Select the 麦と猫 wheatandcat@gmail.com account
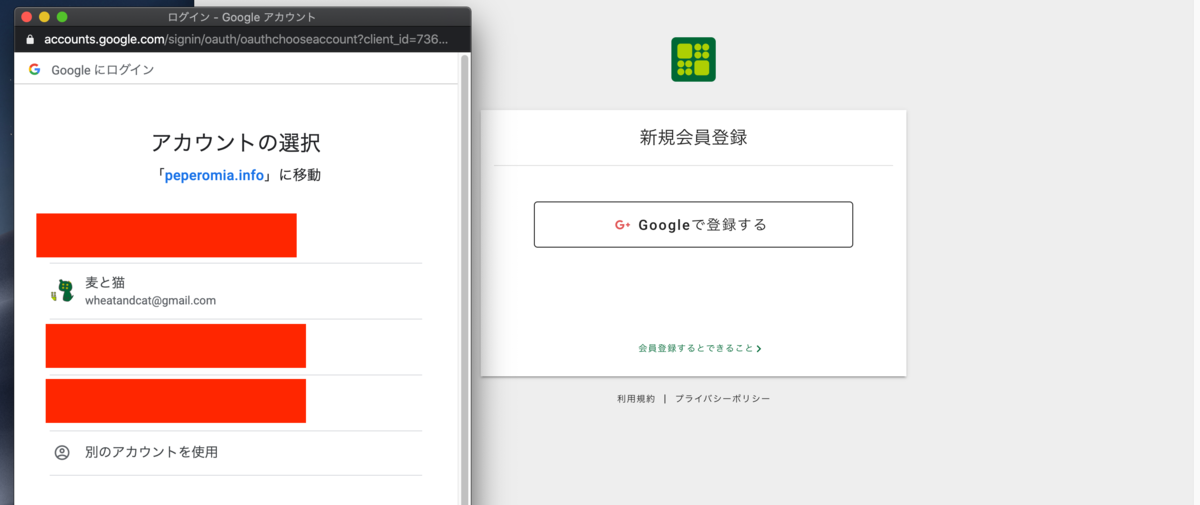The width and height of the screenshot is (1200, 505). (236, 291)
